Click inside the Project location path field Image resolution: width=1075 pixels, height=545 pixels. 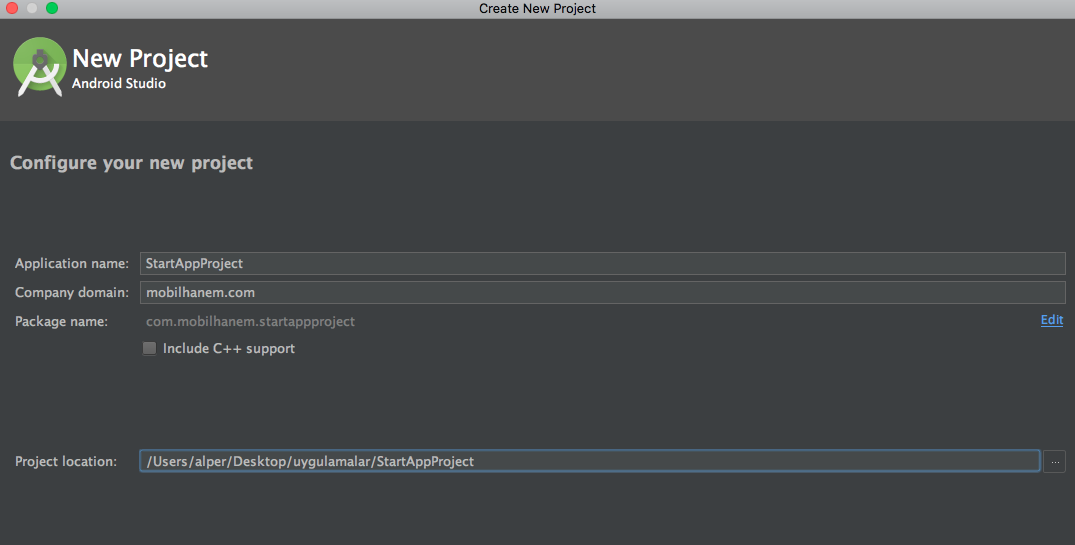(x=590, y=461)
